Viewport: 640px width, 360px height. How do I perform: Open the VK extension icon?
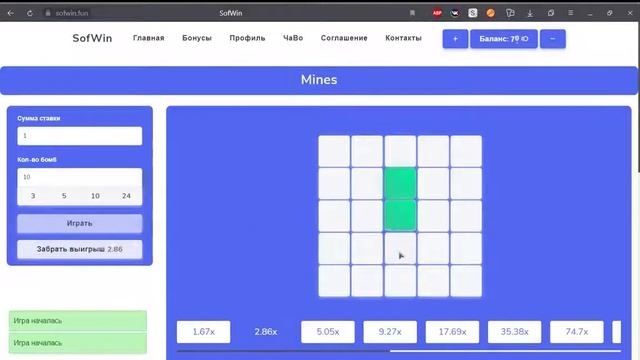point(455,13)
